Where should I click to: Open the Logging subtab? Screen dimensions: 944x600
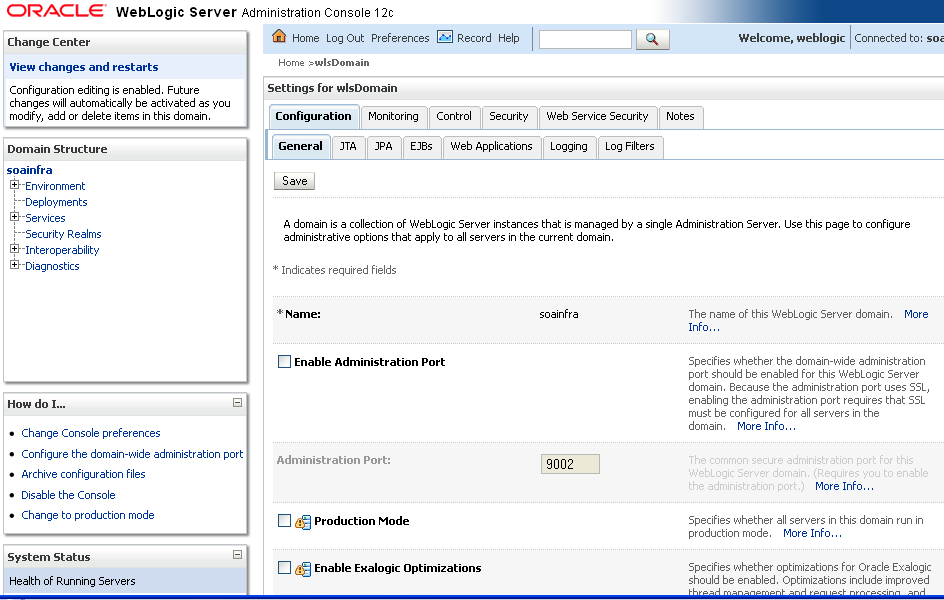point(569,147)
